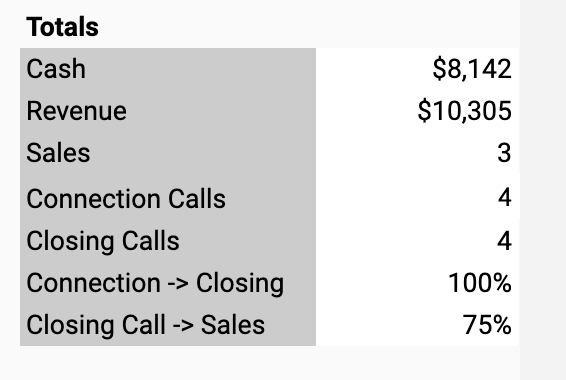Select the 100% conversion value cell

tap(418, 283)
